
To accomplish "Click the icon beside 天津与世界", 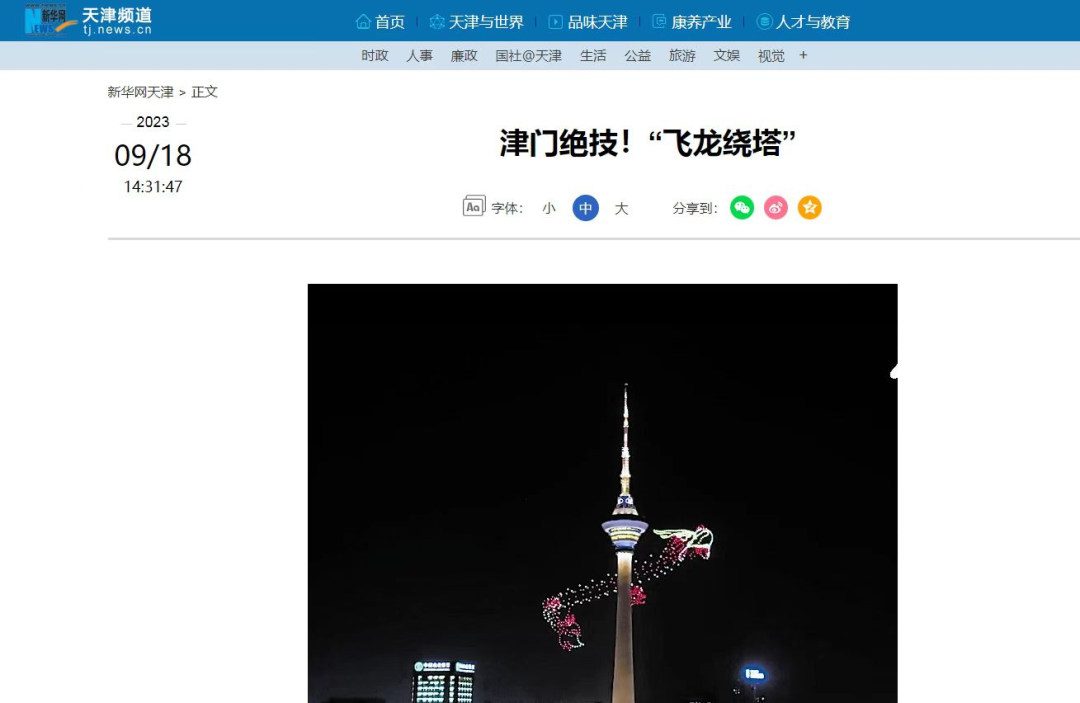I will point(437,22).
